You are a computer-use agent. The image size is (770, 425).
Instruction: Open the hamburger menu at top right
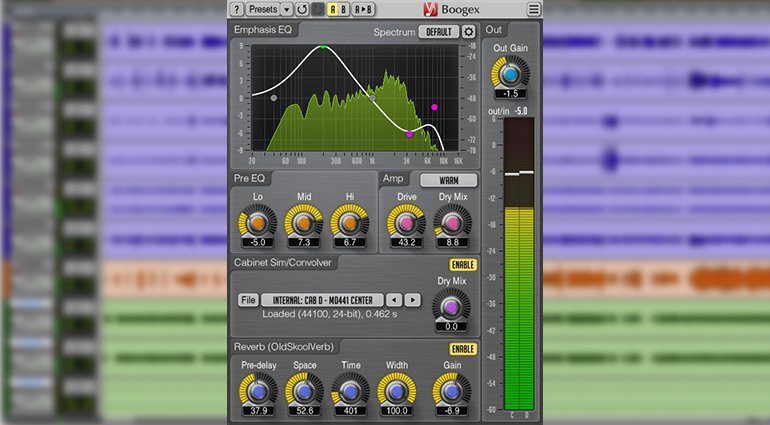[534, 9]
